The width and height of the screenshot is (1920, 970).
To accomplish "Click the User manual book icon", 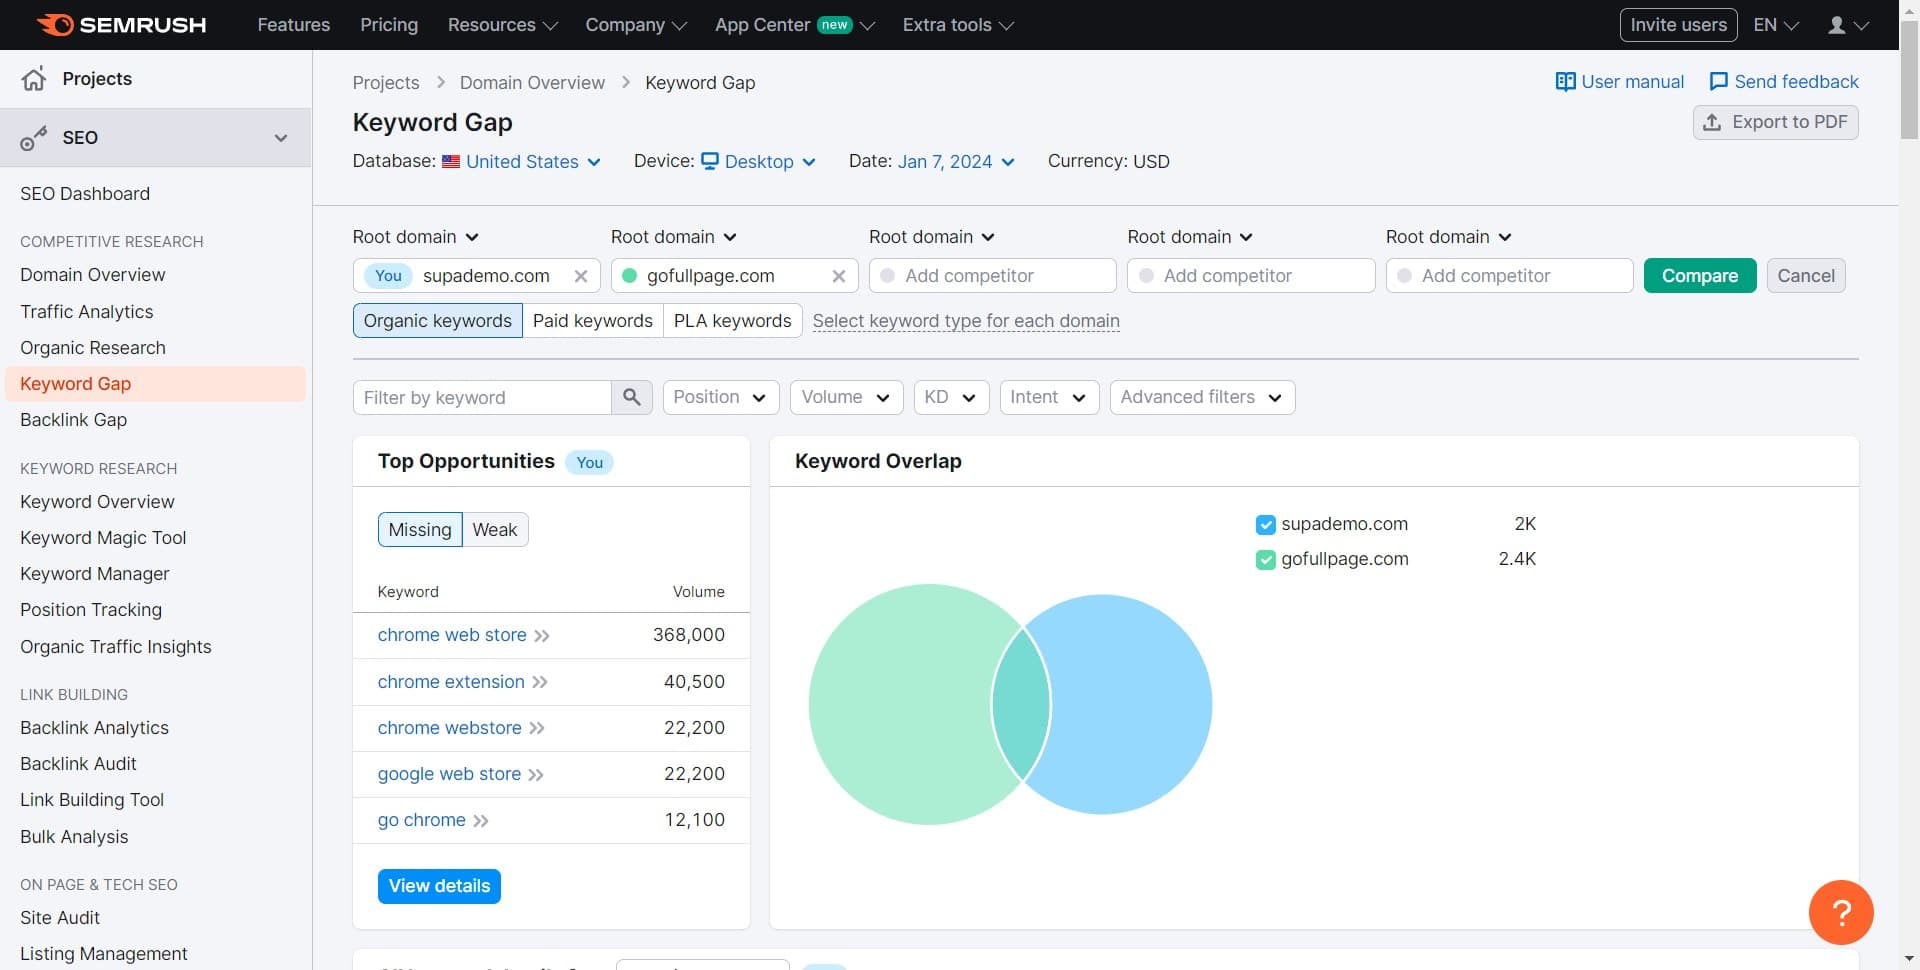I will click(1565, 82).
